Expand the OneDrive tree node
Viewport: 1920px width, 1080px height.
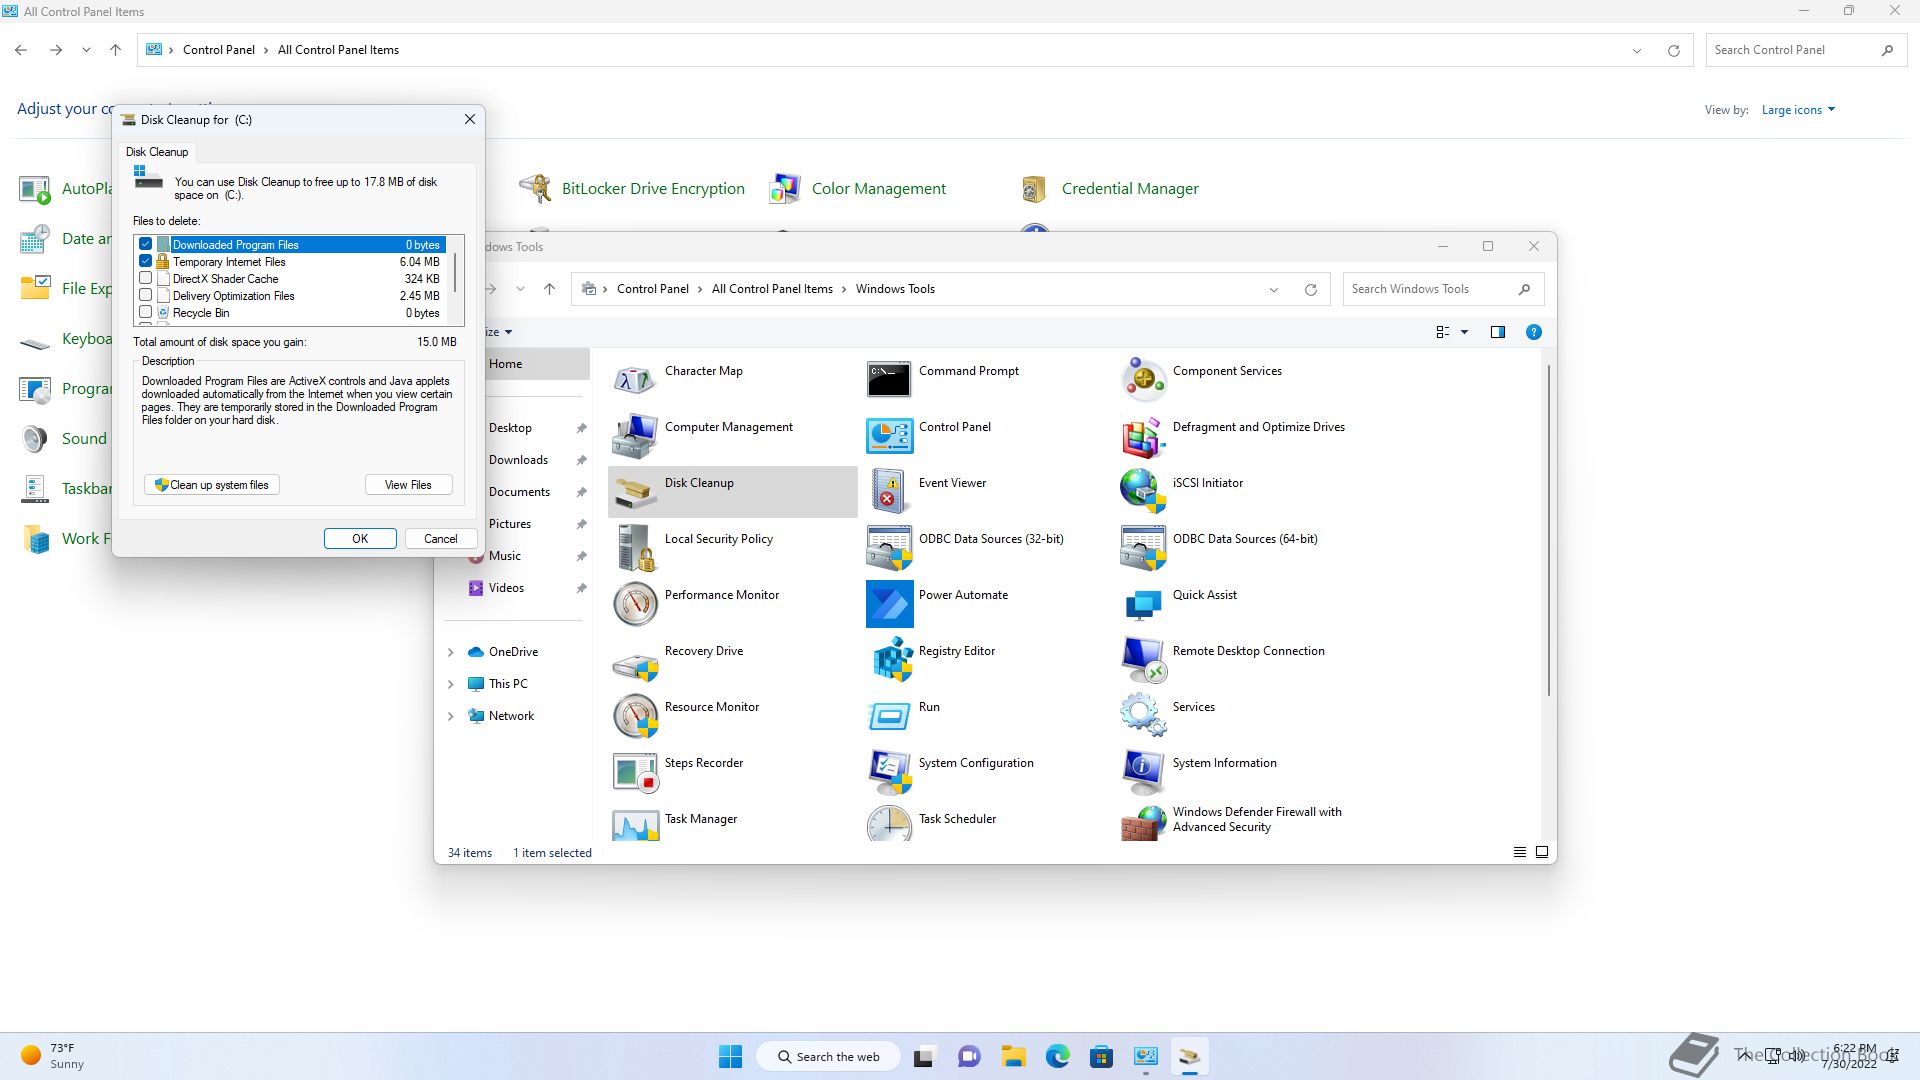(x=450, y=652)
